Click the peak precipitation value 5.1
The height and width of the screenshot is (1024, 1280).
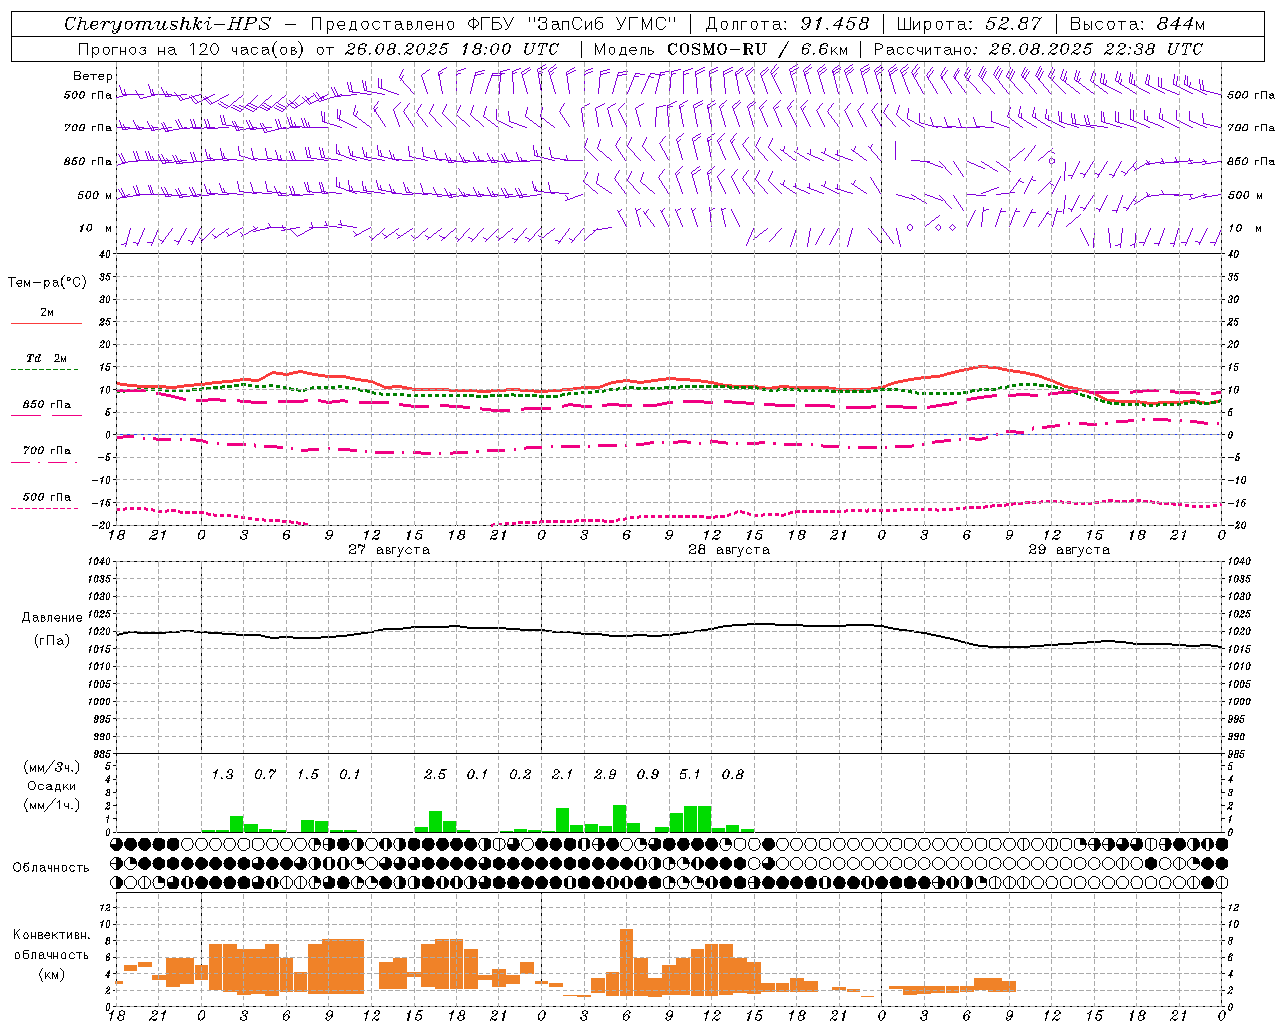690,774
